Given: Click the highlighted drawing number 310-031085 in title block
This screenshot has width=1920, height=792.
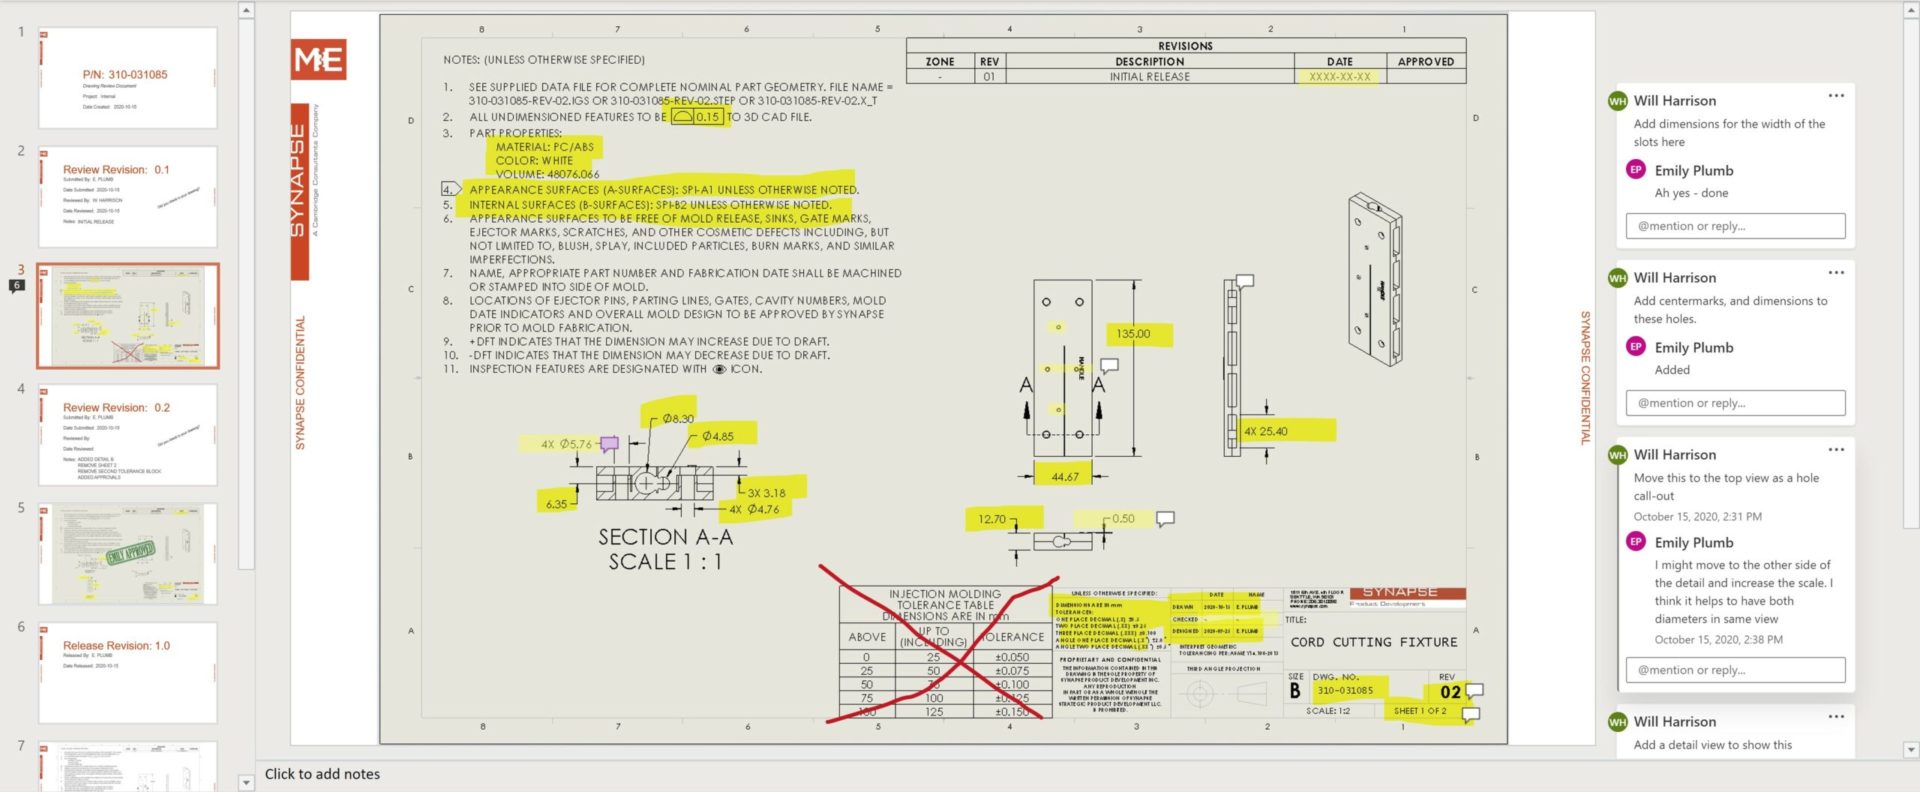Looking at the screenshot, I should [1345, 690].
